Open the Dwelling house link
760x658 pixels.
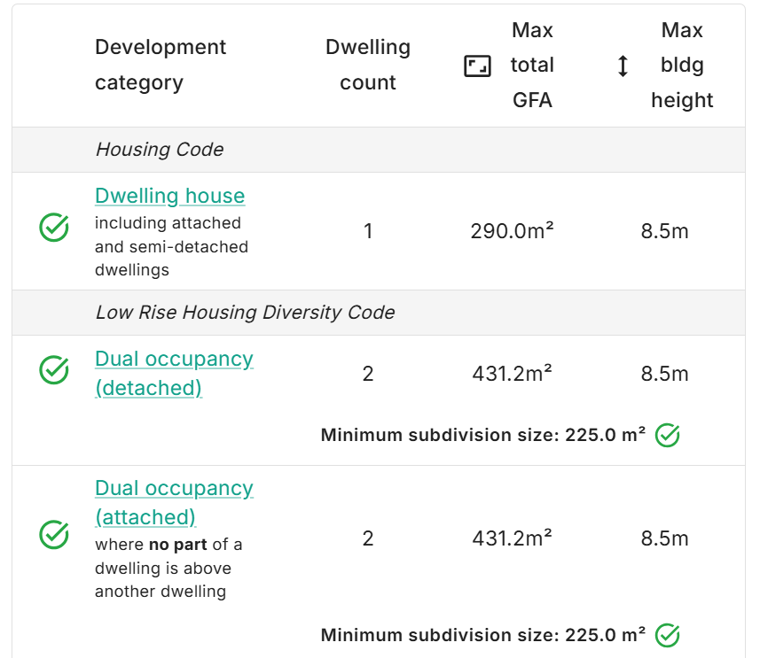170,196
